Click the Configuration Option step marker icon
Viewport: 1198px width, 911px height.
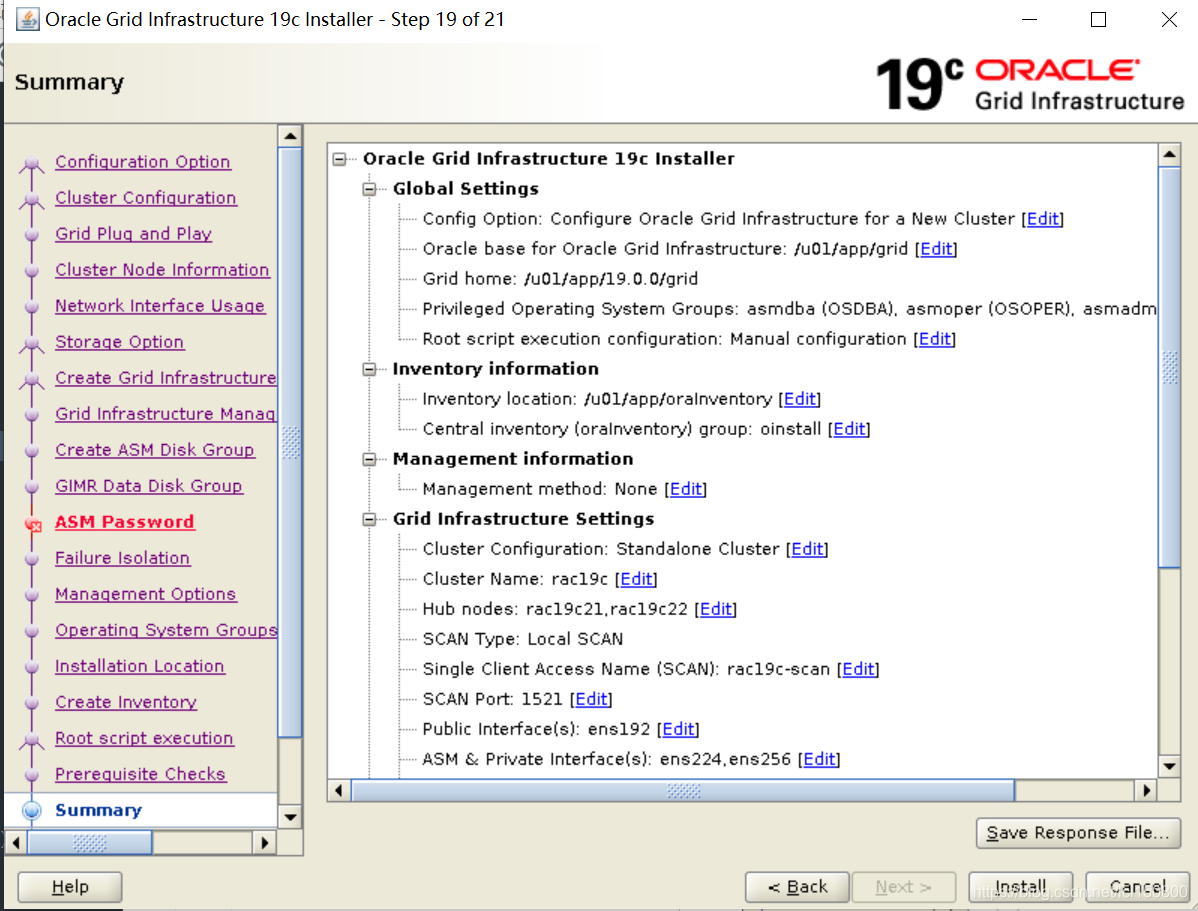coord(31,164)
